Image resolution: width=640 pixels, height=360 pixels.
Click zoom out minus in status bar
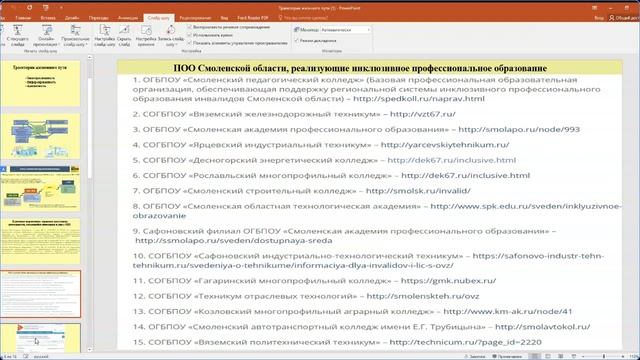tap(583, 356)
